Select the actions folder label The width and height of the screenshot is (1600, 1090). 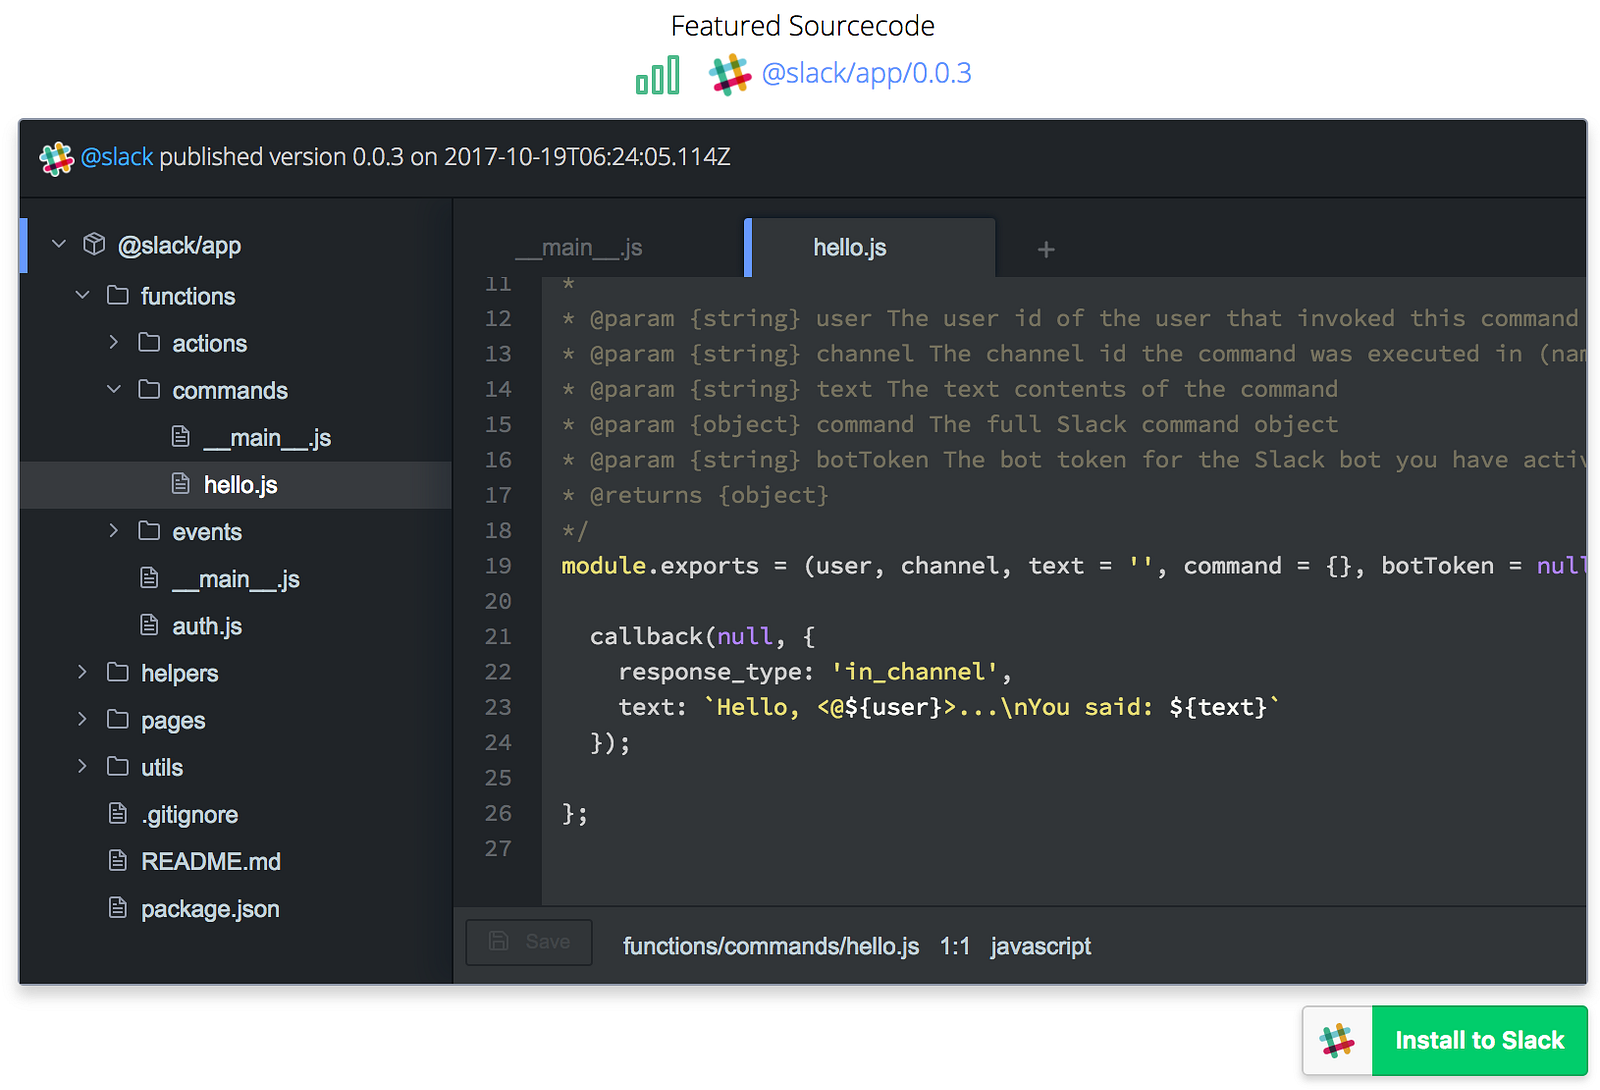pos(209,343)
